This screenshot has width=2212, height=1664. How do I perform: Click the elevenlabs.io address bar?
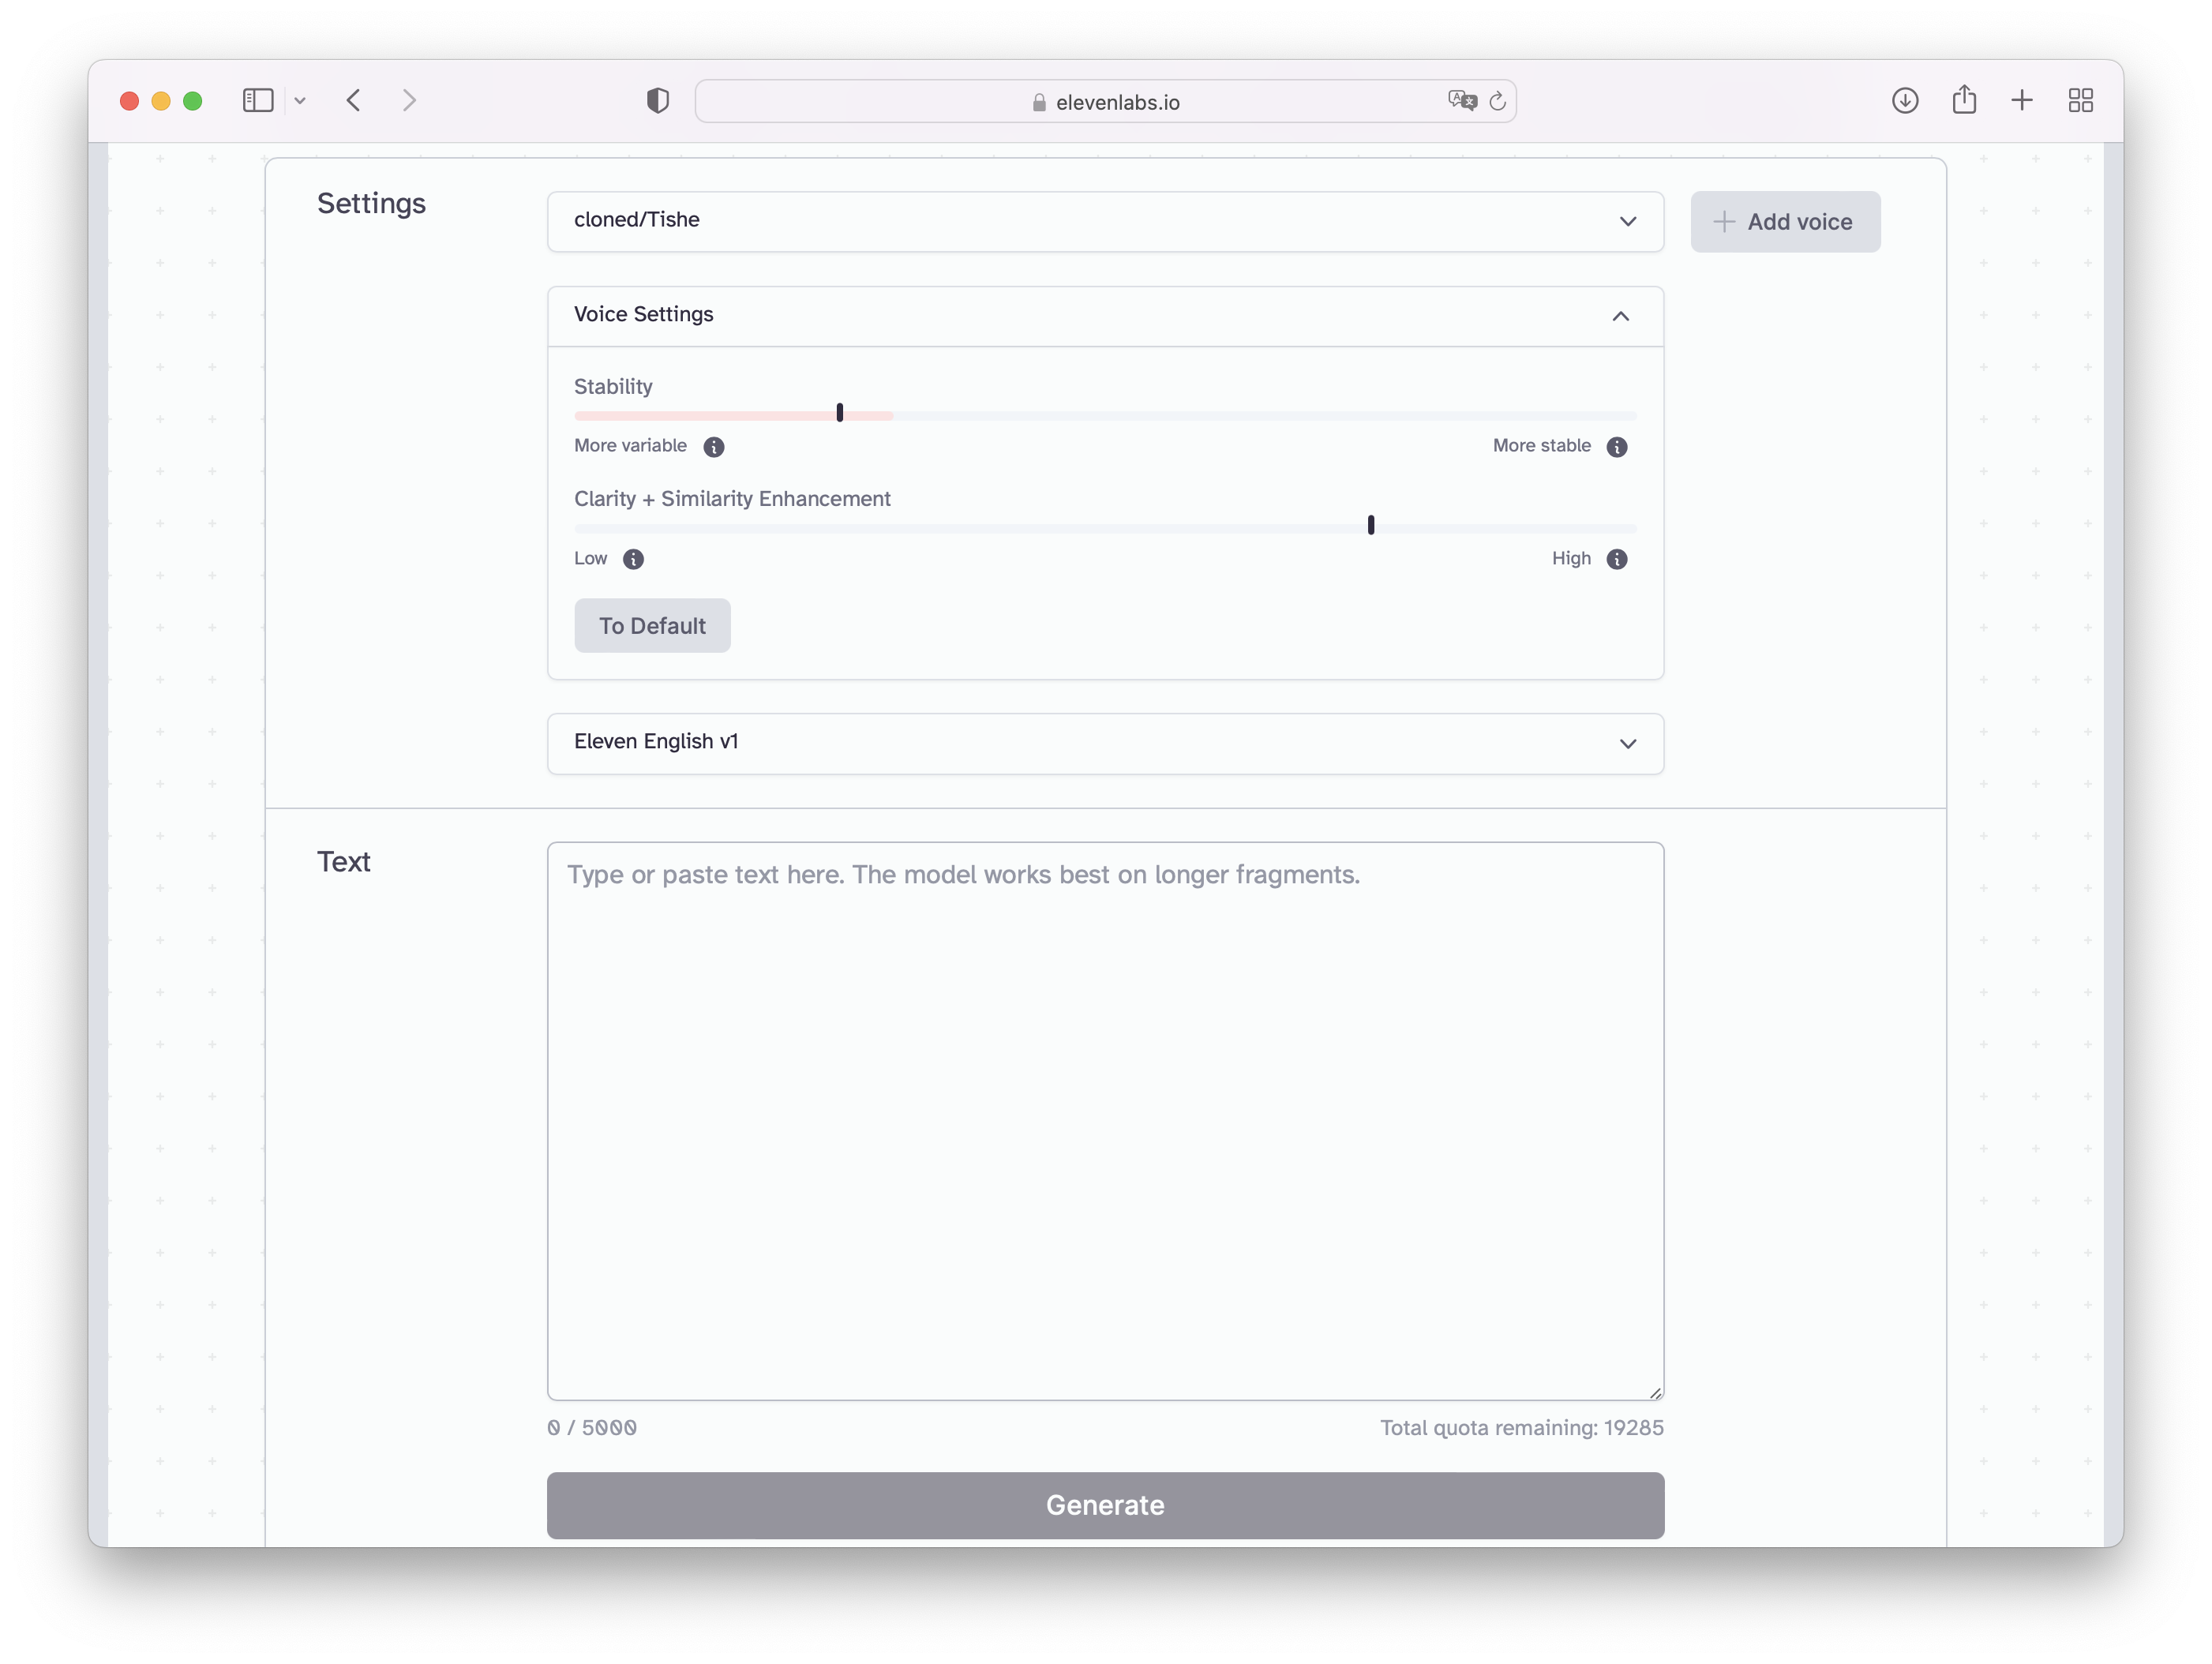(x=1105, y=101)
